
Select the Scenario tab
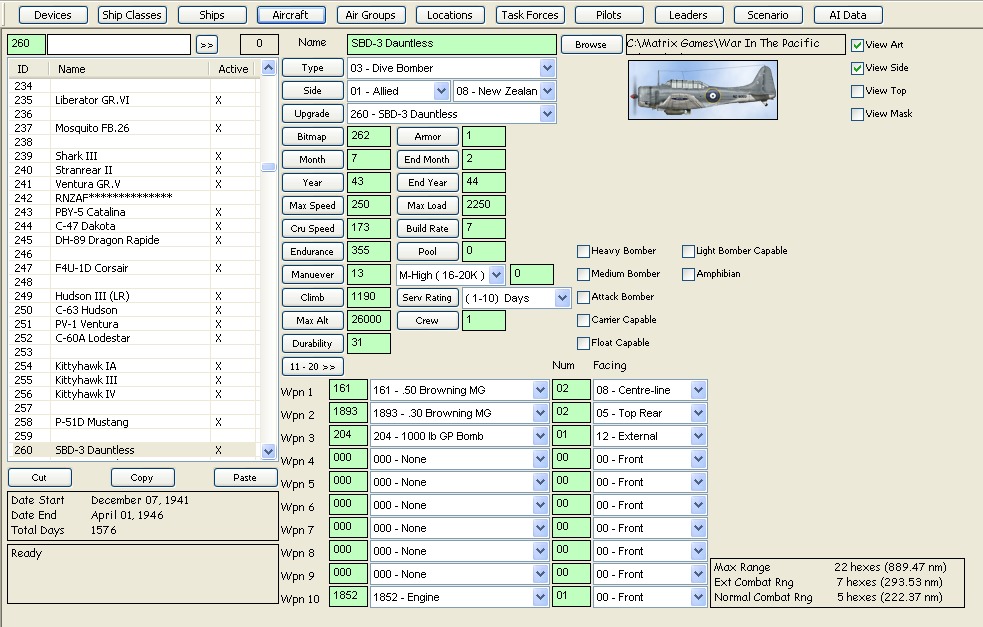coord(767,14)
